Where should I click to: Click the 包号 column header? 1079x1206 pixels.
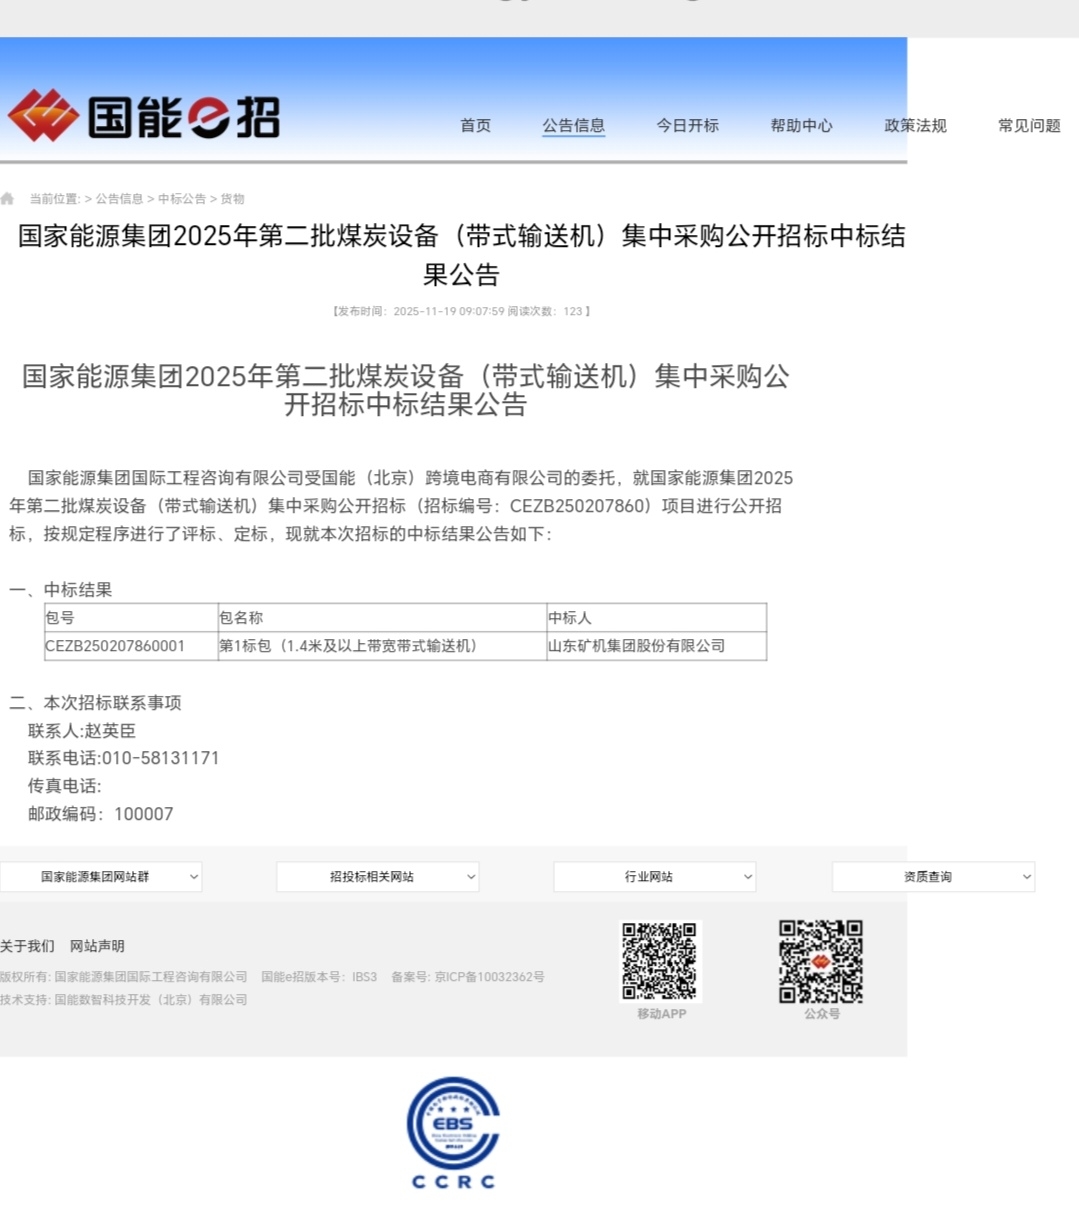(x=131, y=618)
